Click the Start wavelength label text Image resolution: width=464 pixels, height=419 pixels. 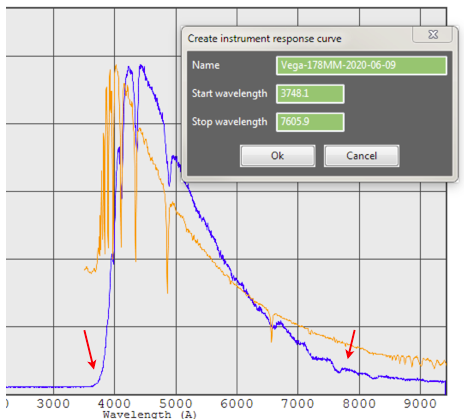(x=229, y=94)
